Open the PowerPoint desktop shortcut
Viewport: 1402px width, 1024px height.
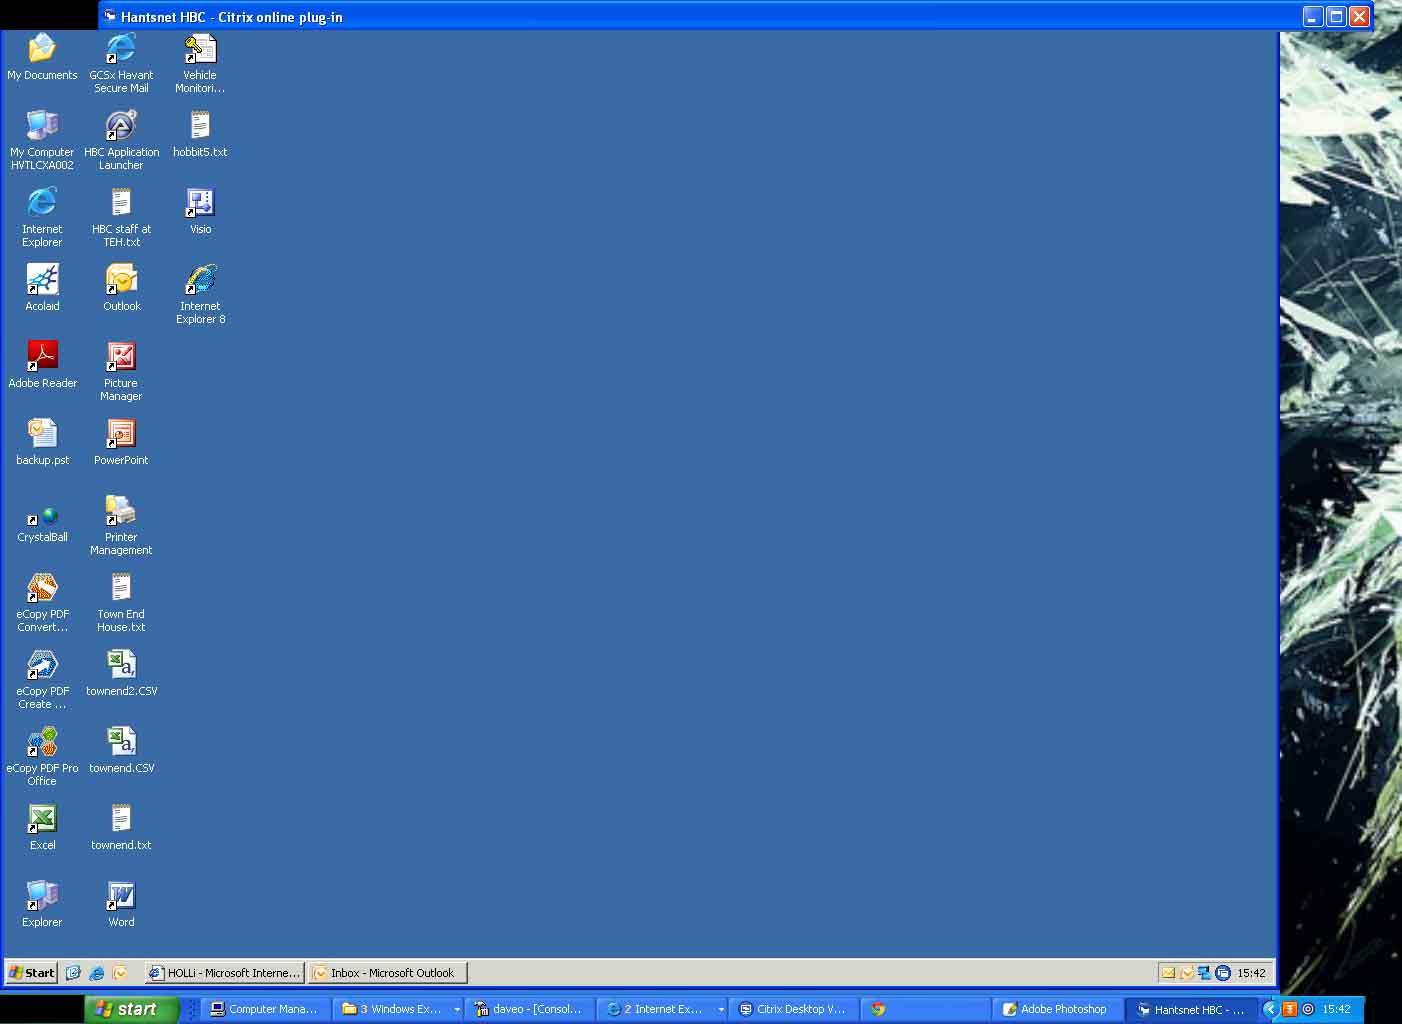[121, 434]
